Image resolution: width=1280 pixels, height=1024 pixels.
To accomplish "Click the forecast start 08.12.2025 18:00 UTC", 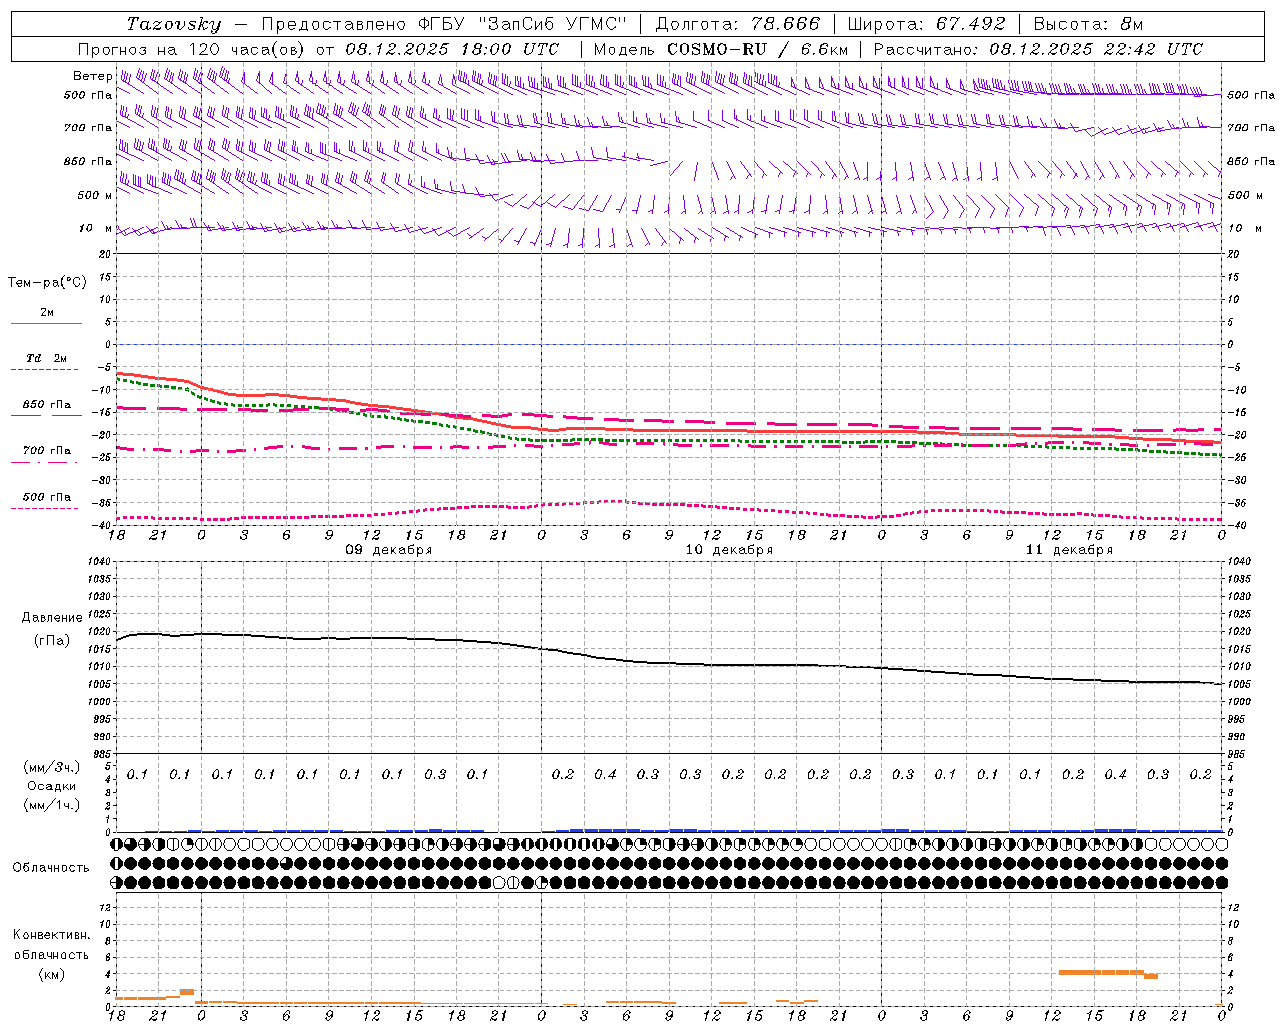I will pyautogui.click(x=453, y=49).
